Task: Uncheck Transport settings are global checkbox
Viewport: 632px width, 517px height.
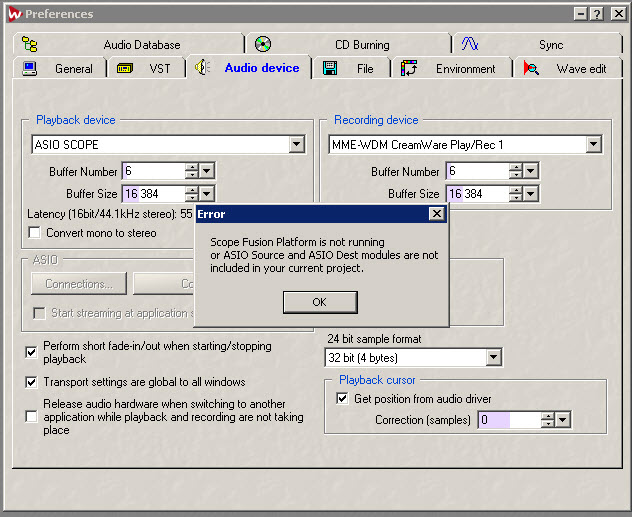Action: (x=32, y=382)
